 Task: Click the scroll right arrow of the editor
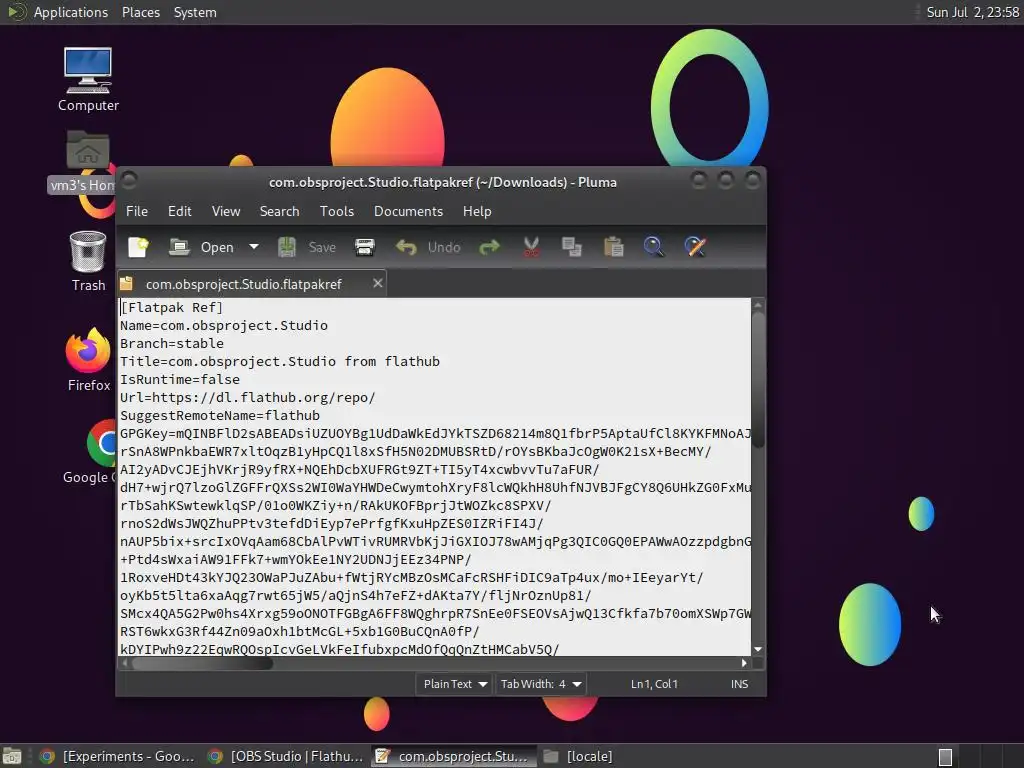(x=744, y=663)
